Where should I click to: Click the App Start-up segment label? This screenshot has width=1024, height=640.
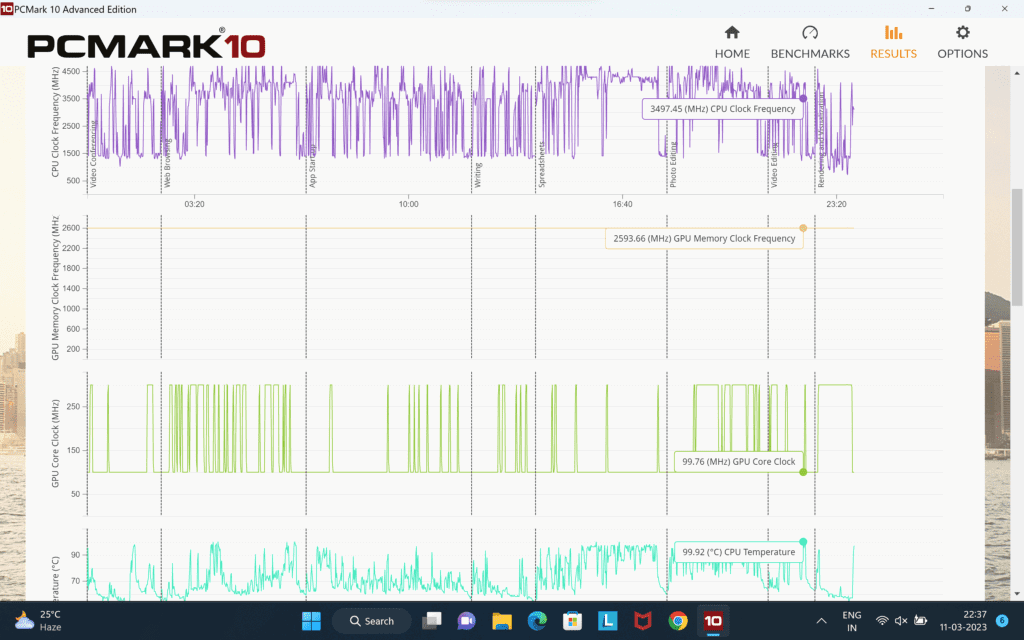(312, 166)
